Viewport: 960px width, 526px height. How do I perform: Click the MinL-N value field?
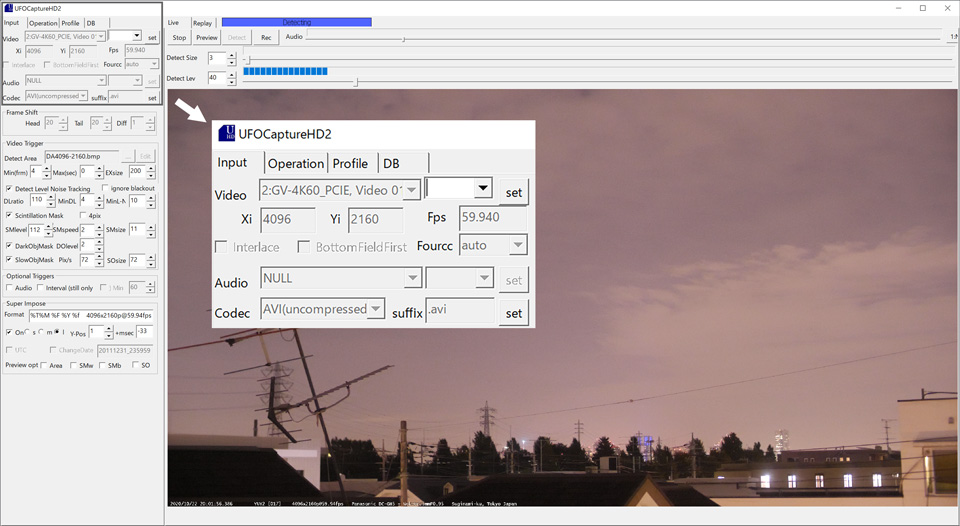[x=137, y=200]
